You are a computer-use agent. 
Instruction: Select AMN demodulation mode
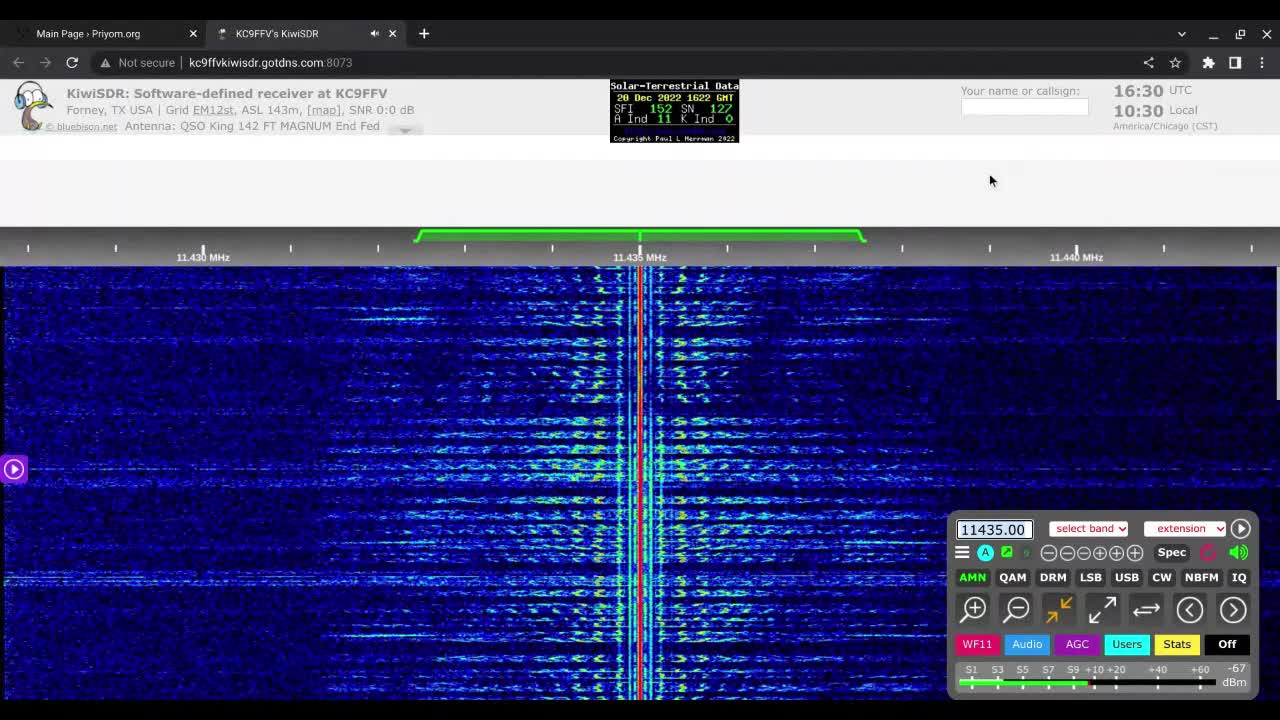pos(972,577)
